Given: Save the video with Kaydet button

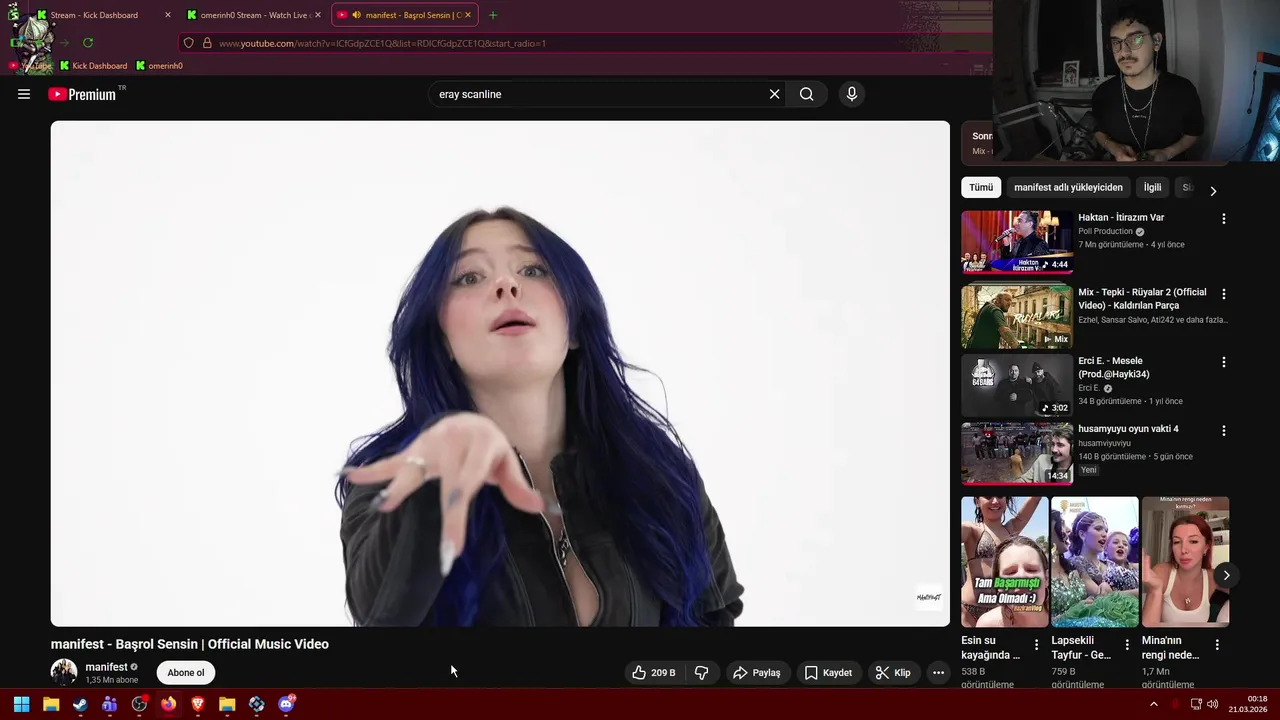Looking at the screenshot, I should [828, 673].
